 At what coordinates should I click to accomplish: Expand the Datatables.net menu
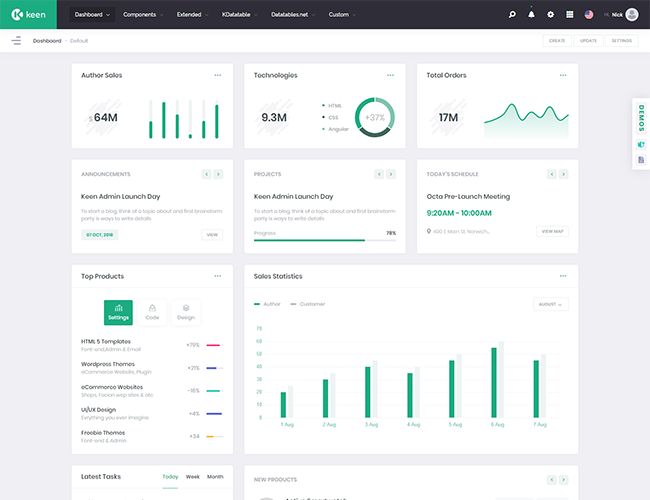pyautogui.click(x=293, y=15)
